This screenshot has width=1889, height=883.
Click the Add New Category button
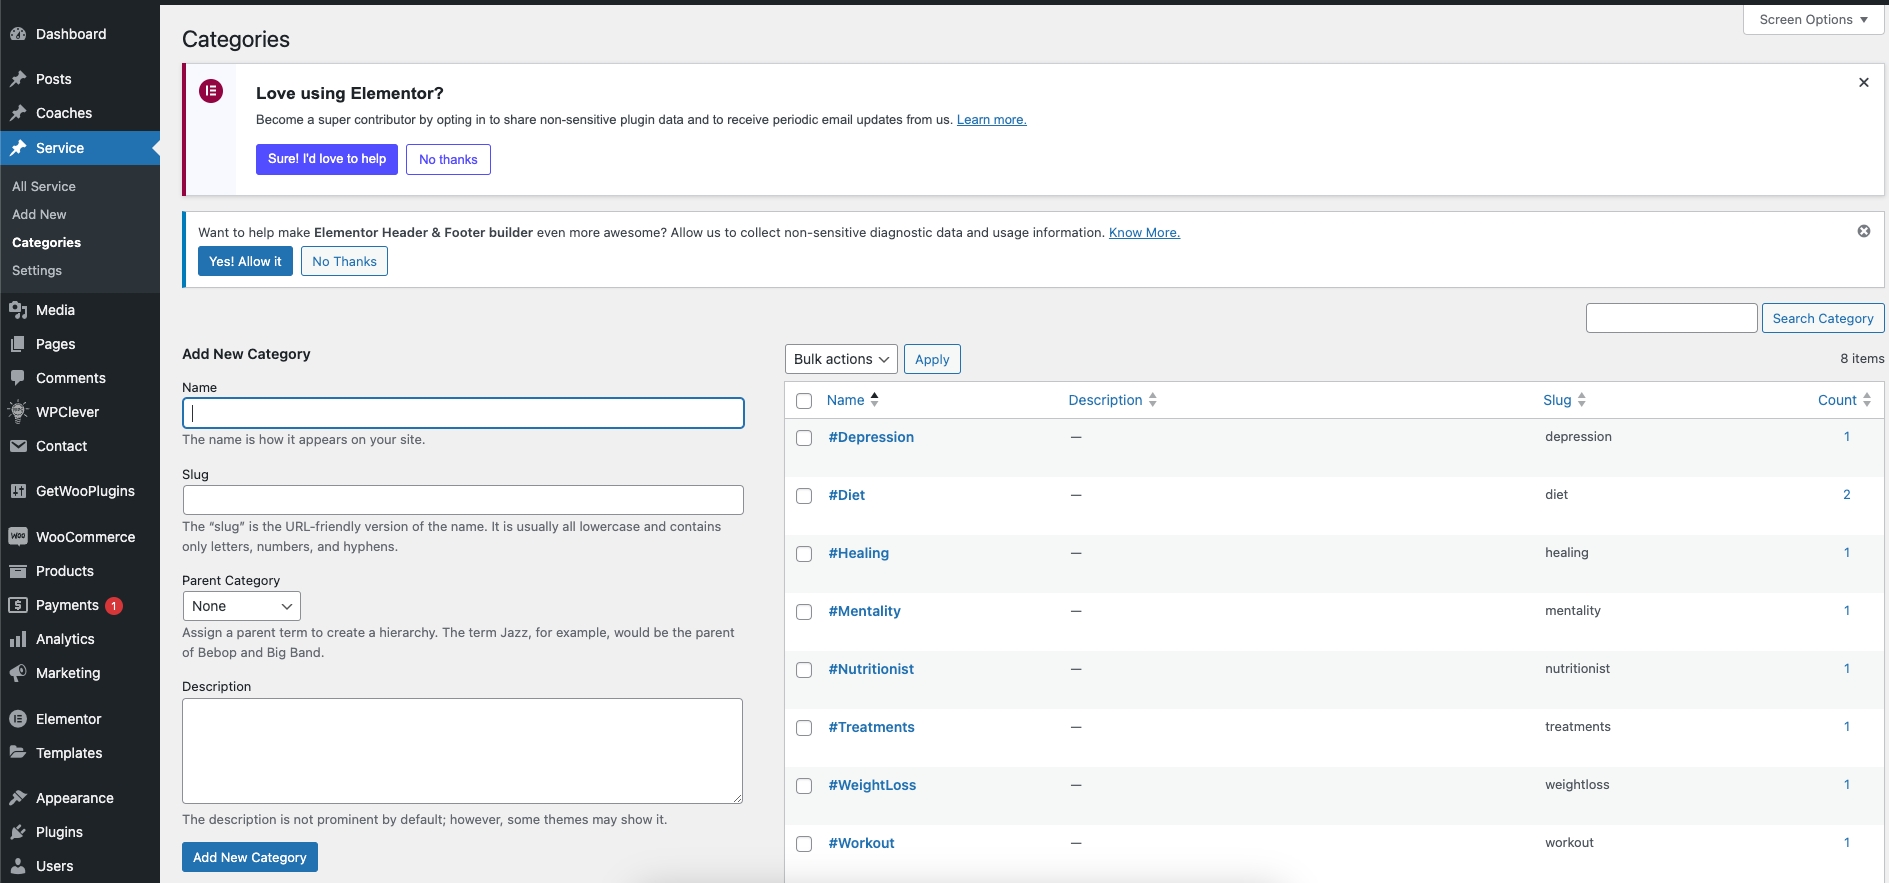coord(250,857)
